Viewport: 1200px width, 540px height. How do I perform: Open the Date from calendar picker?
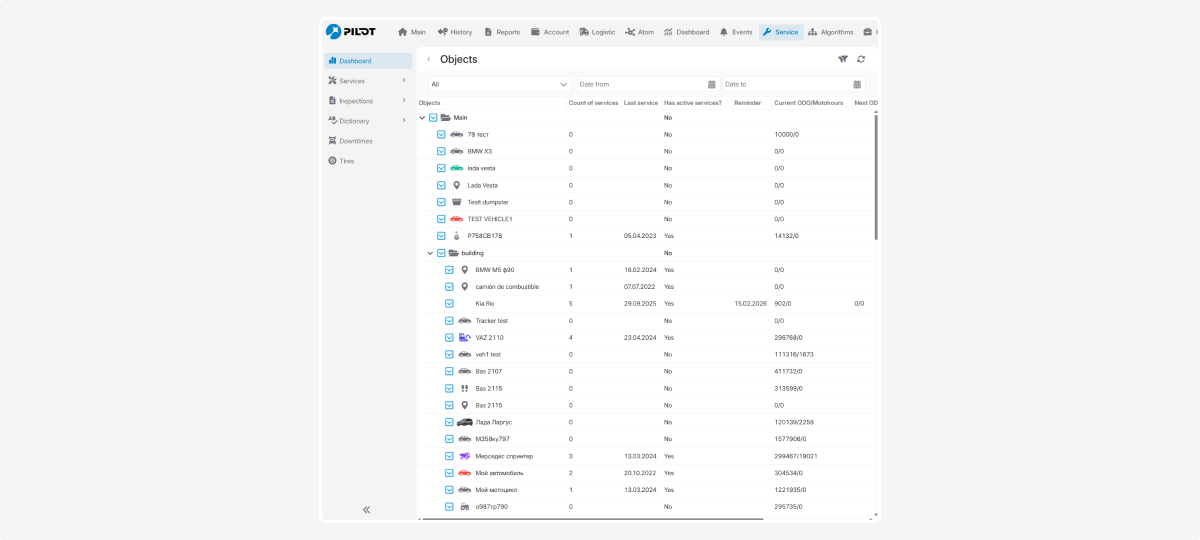[x=712, y=85]
